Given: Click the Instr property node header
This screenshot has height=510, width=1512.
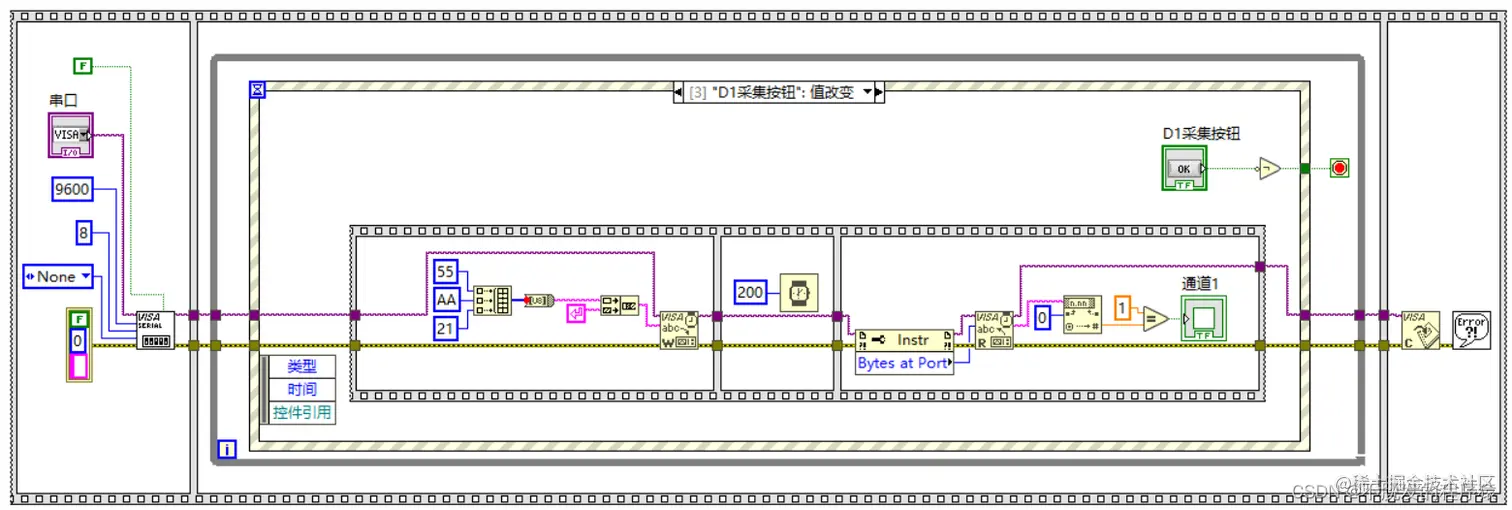Looking at the screenshot, I should [x=905, y=341].
